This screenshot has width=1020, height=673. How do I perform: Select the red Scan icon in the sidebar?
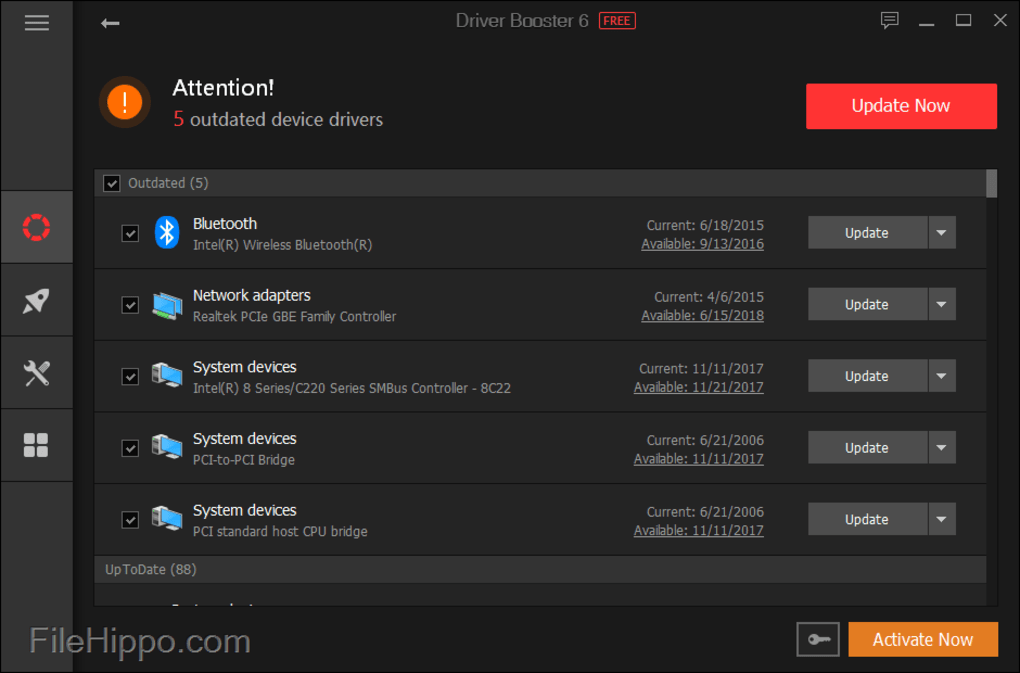[x=36, y=227]
